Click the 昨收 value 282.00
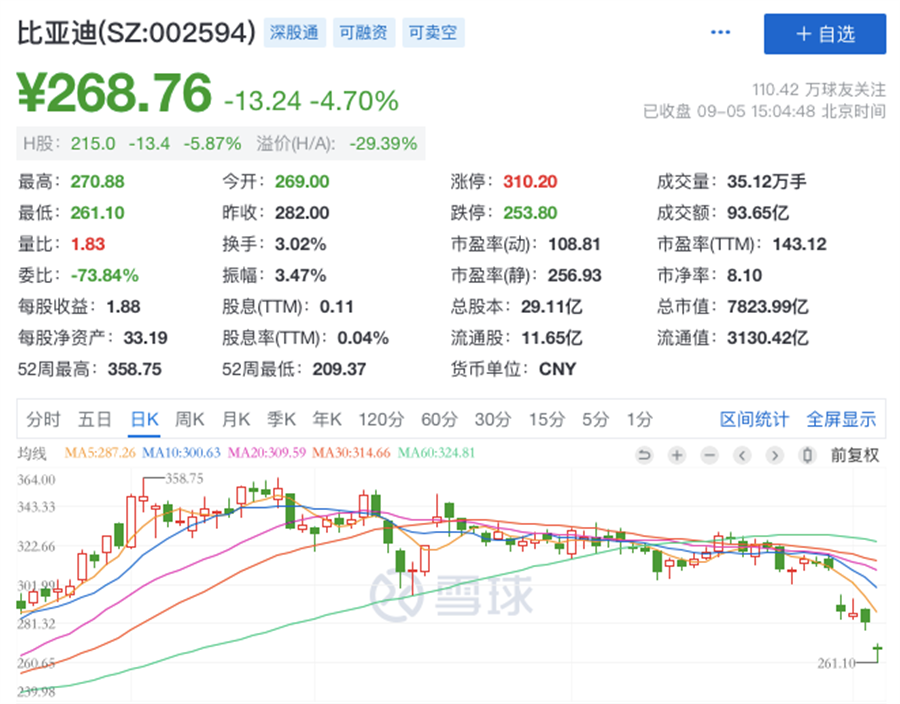Screen dimensions: 900x704 coord(302,213)
